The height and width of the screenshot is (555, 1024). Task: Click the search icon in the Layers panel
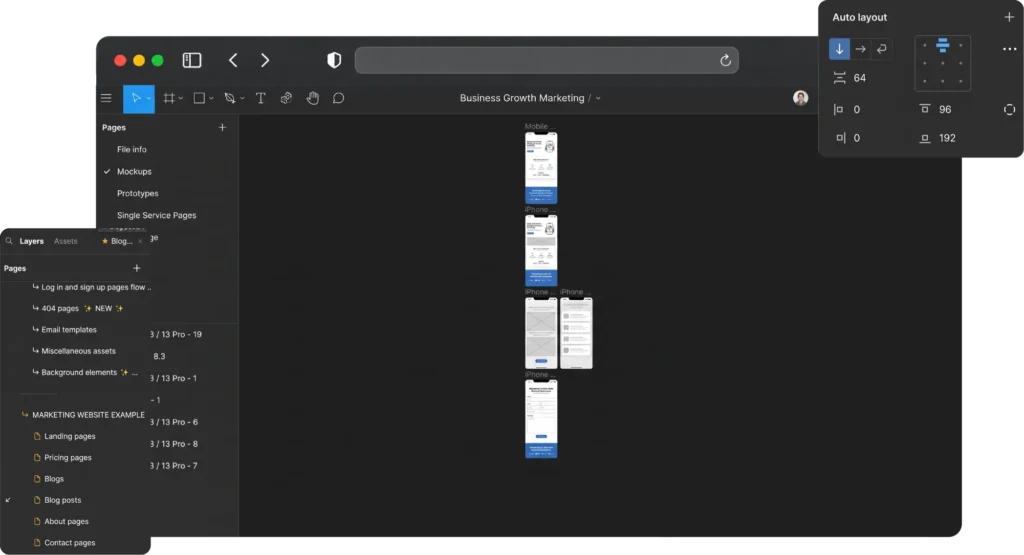pyautogui.click(x=9, y=241)
